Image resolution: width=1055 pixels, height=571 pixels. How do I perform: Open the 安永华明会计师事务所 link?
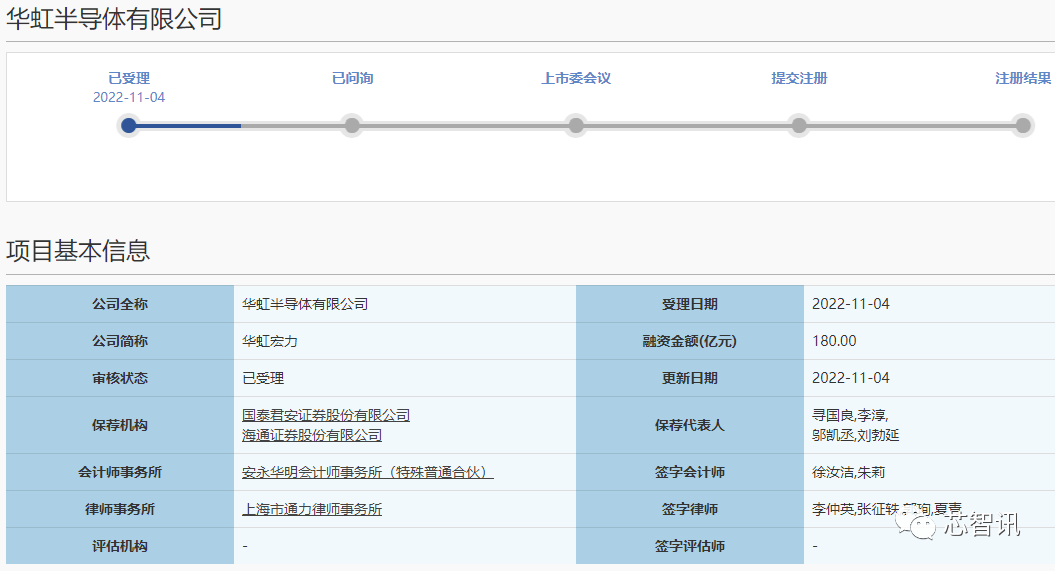(x=367, y=473)
